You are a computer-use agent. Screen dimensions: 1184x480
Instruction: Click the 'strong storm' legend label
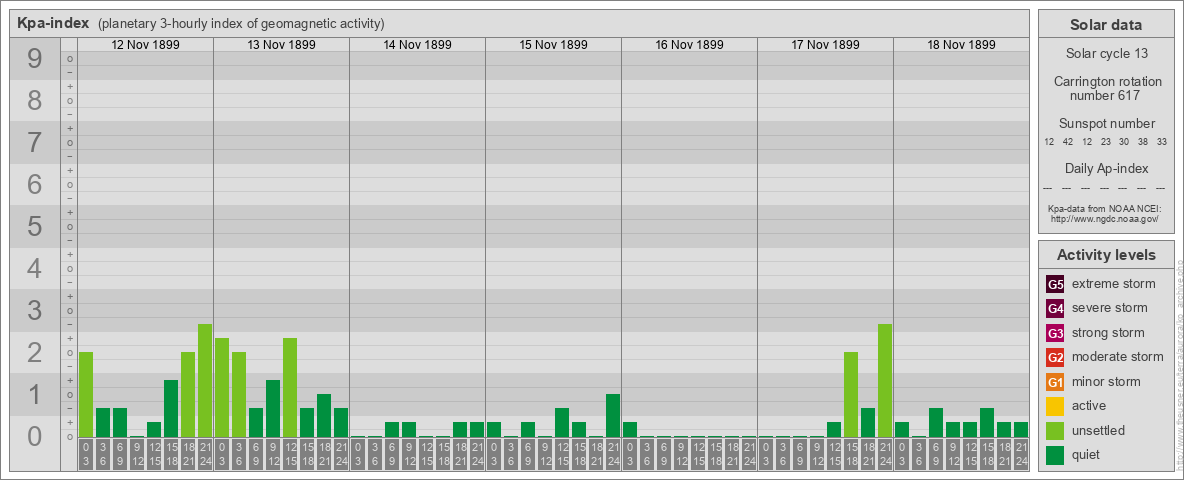(x=1108, y=333)
